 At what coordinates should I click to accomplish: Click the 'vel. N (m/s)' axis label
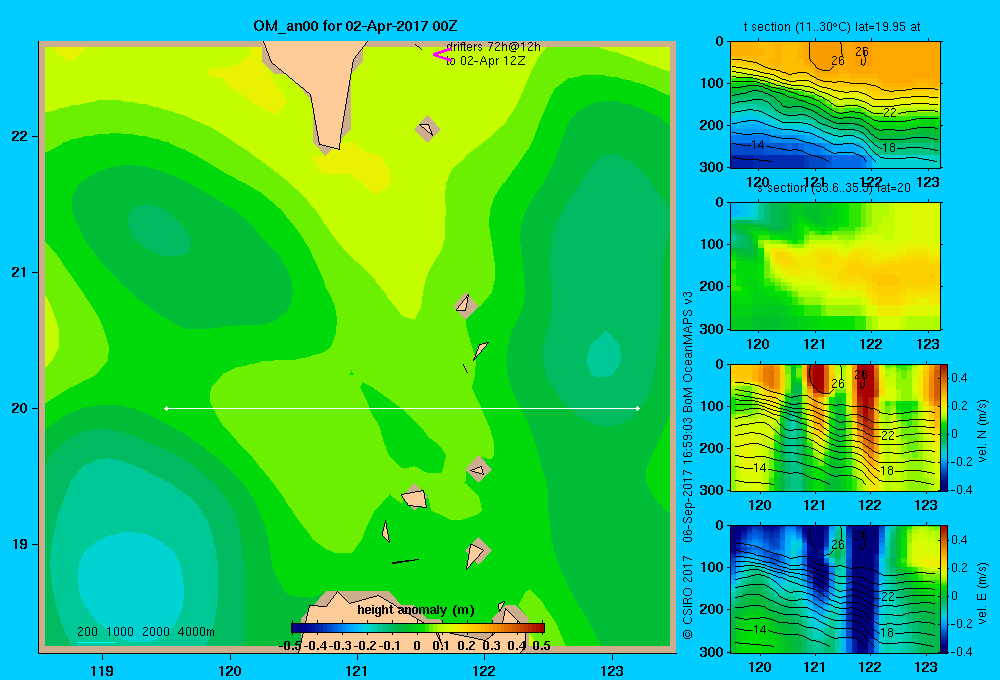tap(983, 431)
